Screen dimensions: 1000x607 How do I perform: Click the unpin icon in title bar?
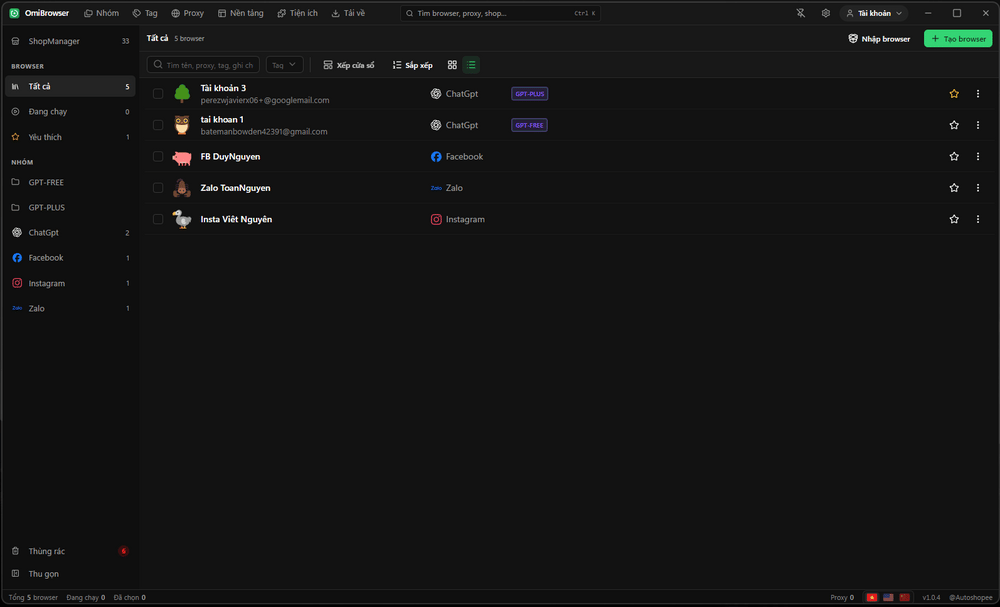(801, 13)
